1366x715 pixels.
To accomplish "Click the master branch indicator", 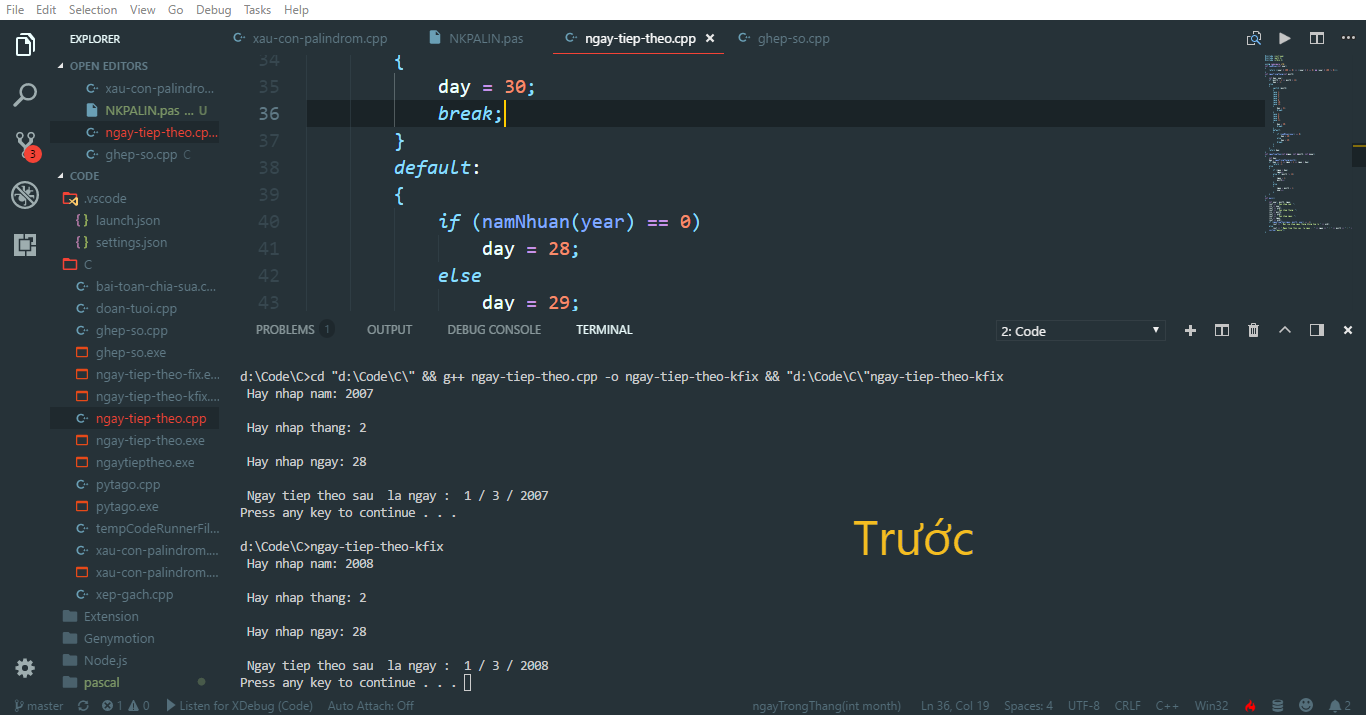I will pos(38,705).
